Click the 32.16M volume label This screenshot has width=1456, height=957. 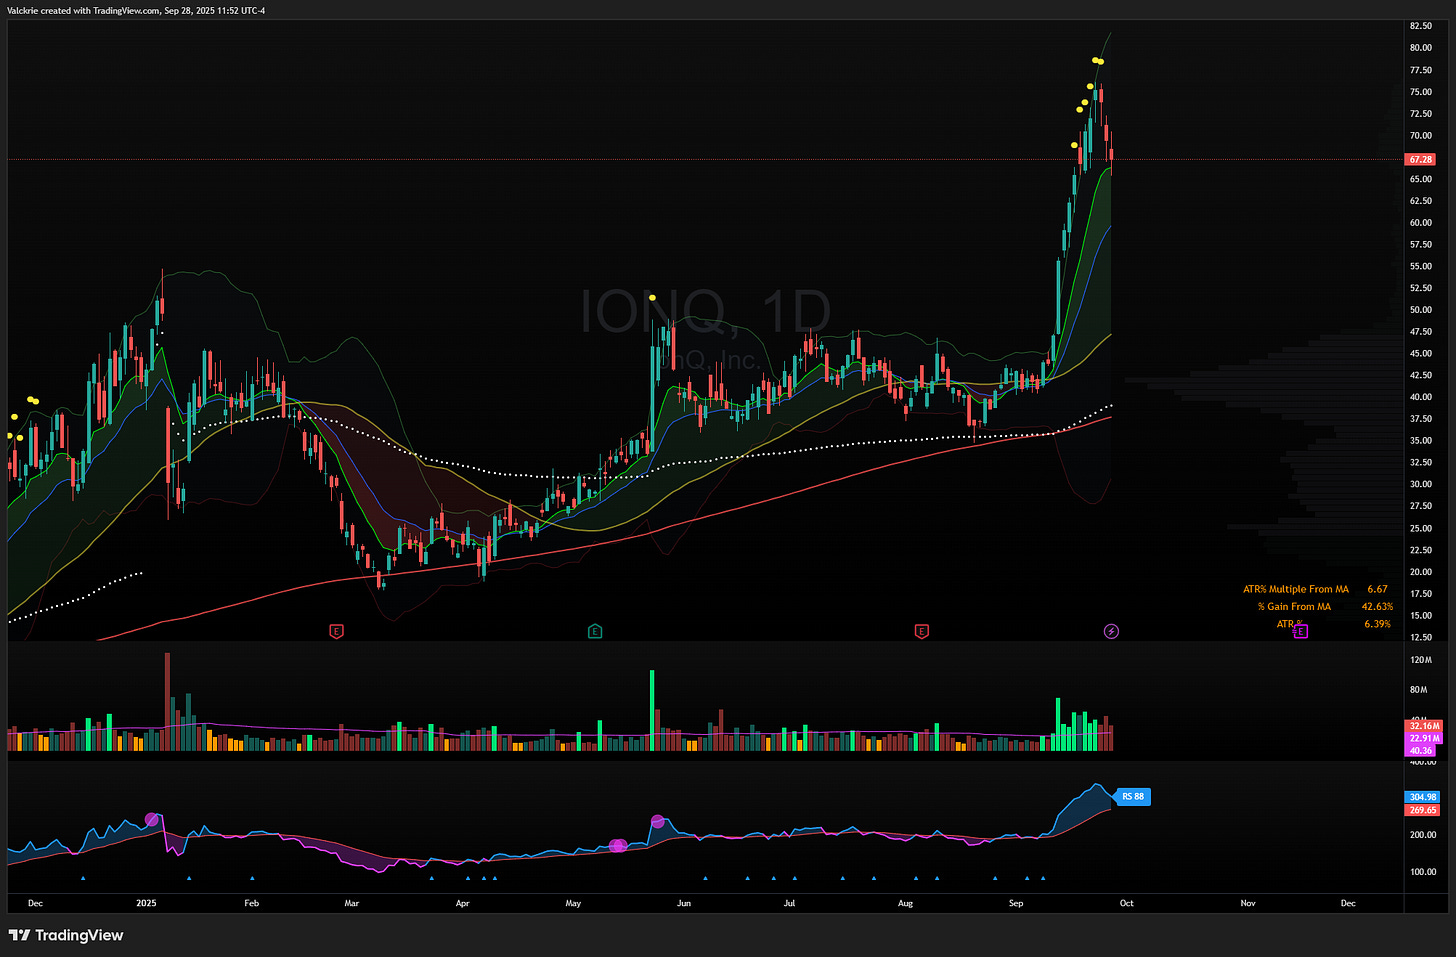coord(1424,726)
